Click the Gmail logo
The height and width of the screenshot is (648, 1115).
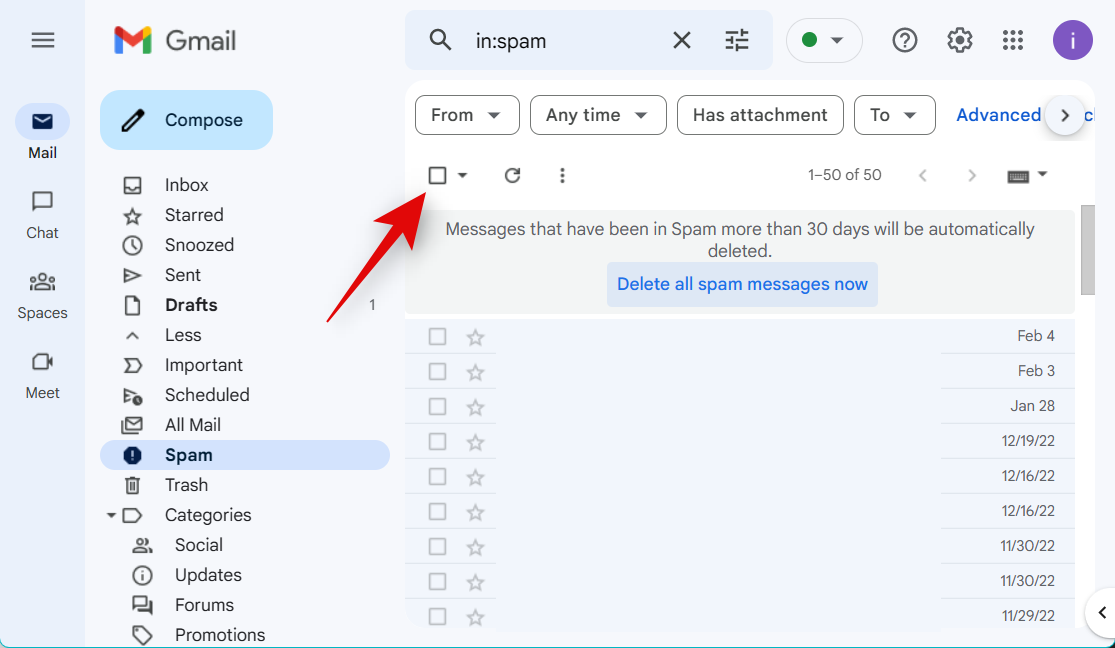(x=174, y=41)
